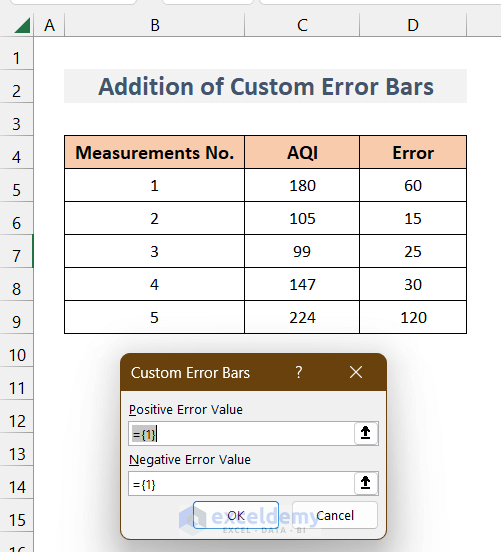The height and width of the screenshot is (552, 501).
Task: Select AQI cell with value 99
Action: click(x=302, y=251)
